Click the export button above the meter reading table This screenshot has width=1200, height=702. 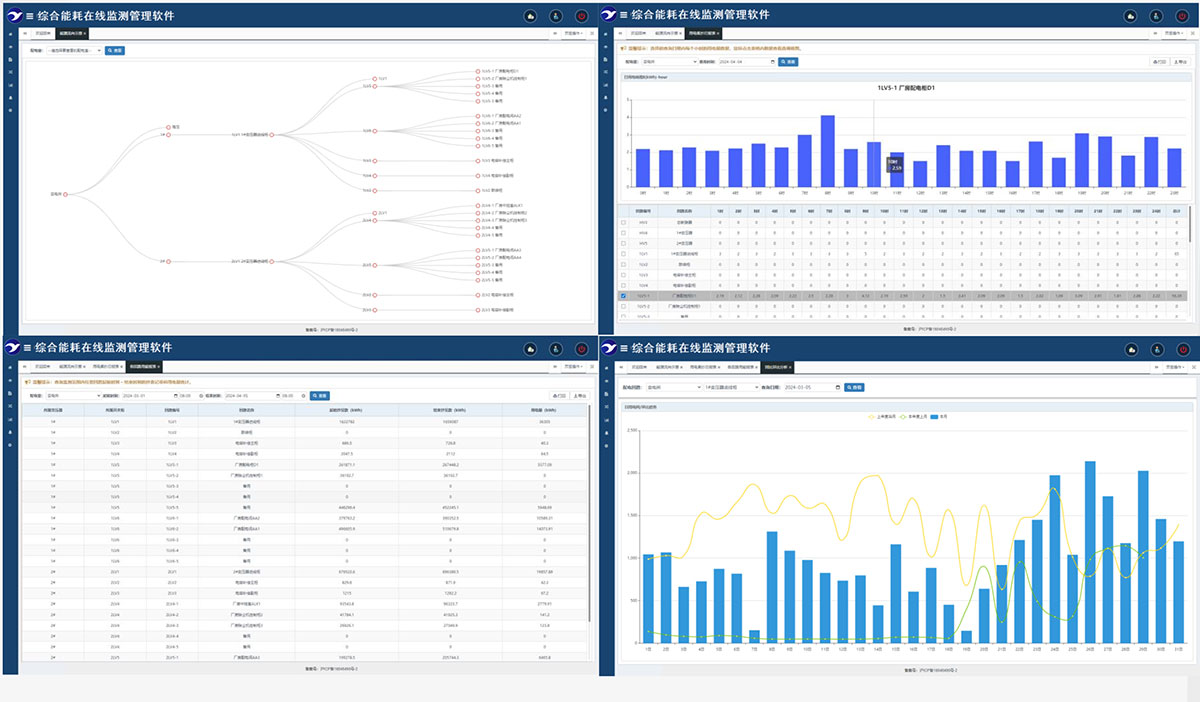click(x=579, y=395)
